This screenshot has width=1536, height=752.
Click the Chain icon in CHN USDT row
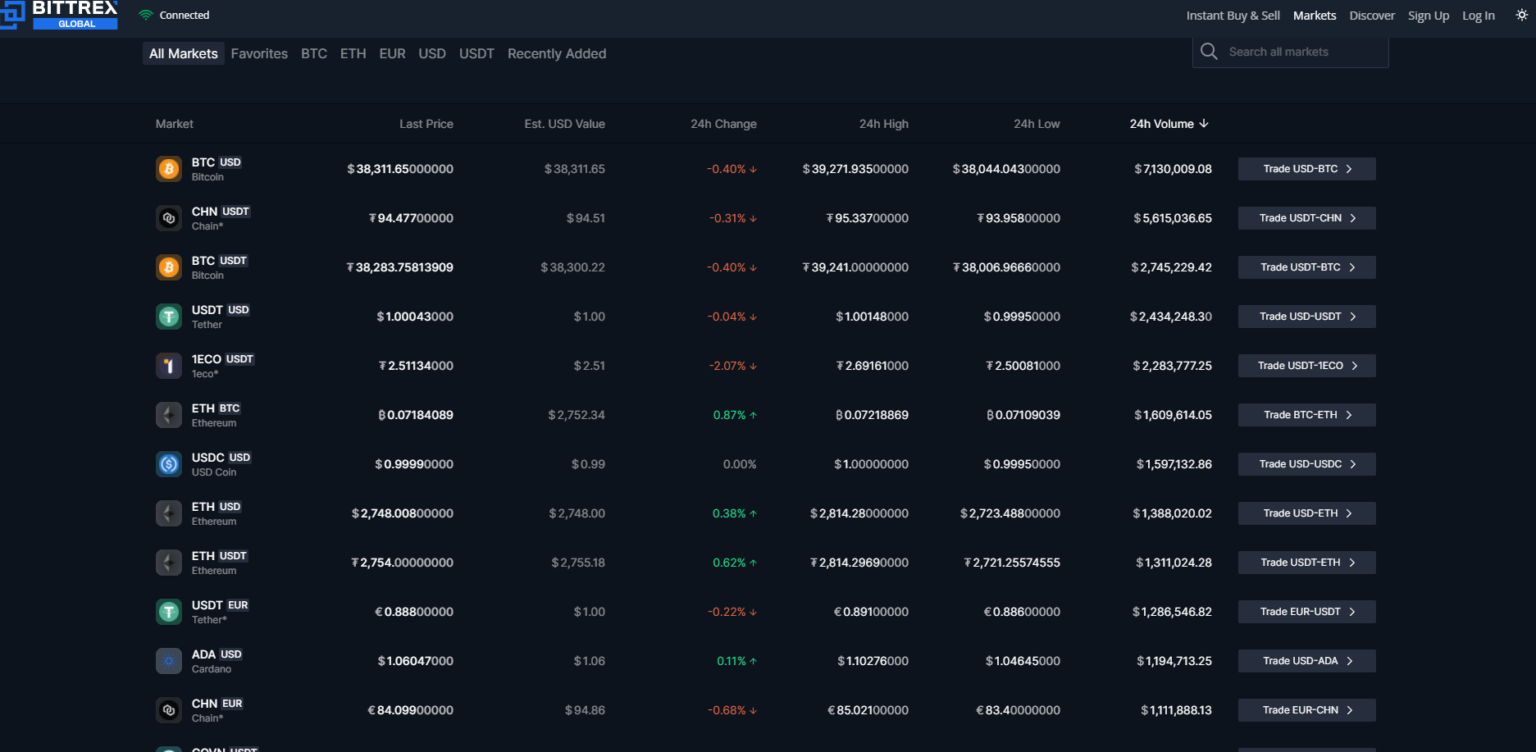169,218
